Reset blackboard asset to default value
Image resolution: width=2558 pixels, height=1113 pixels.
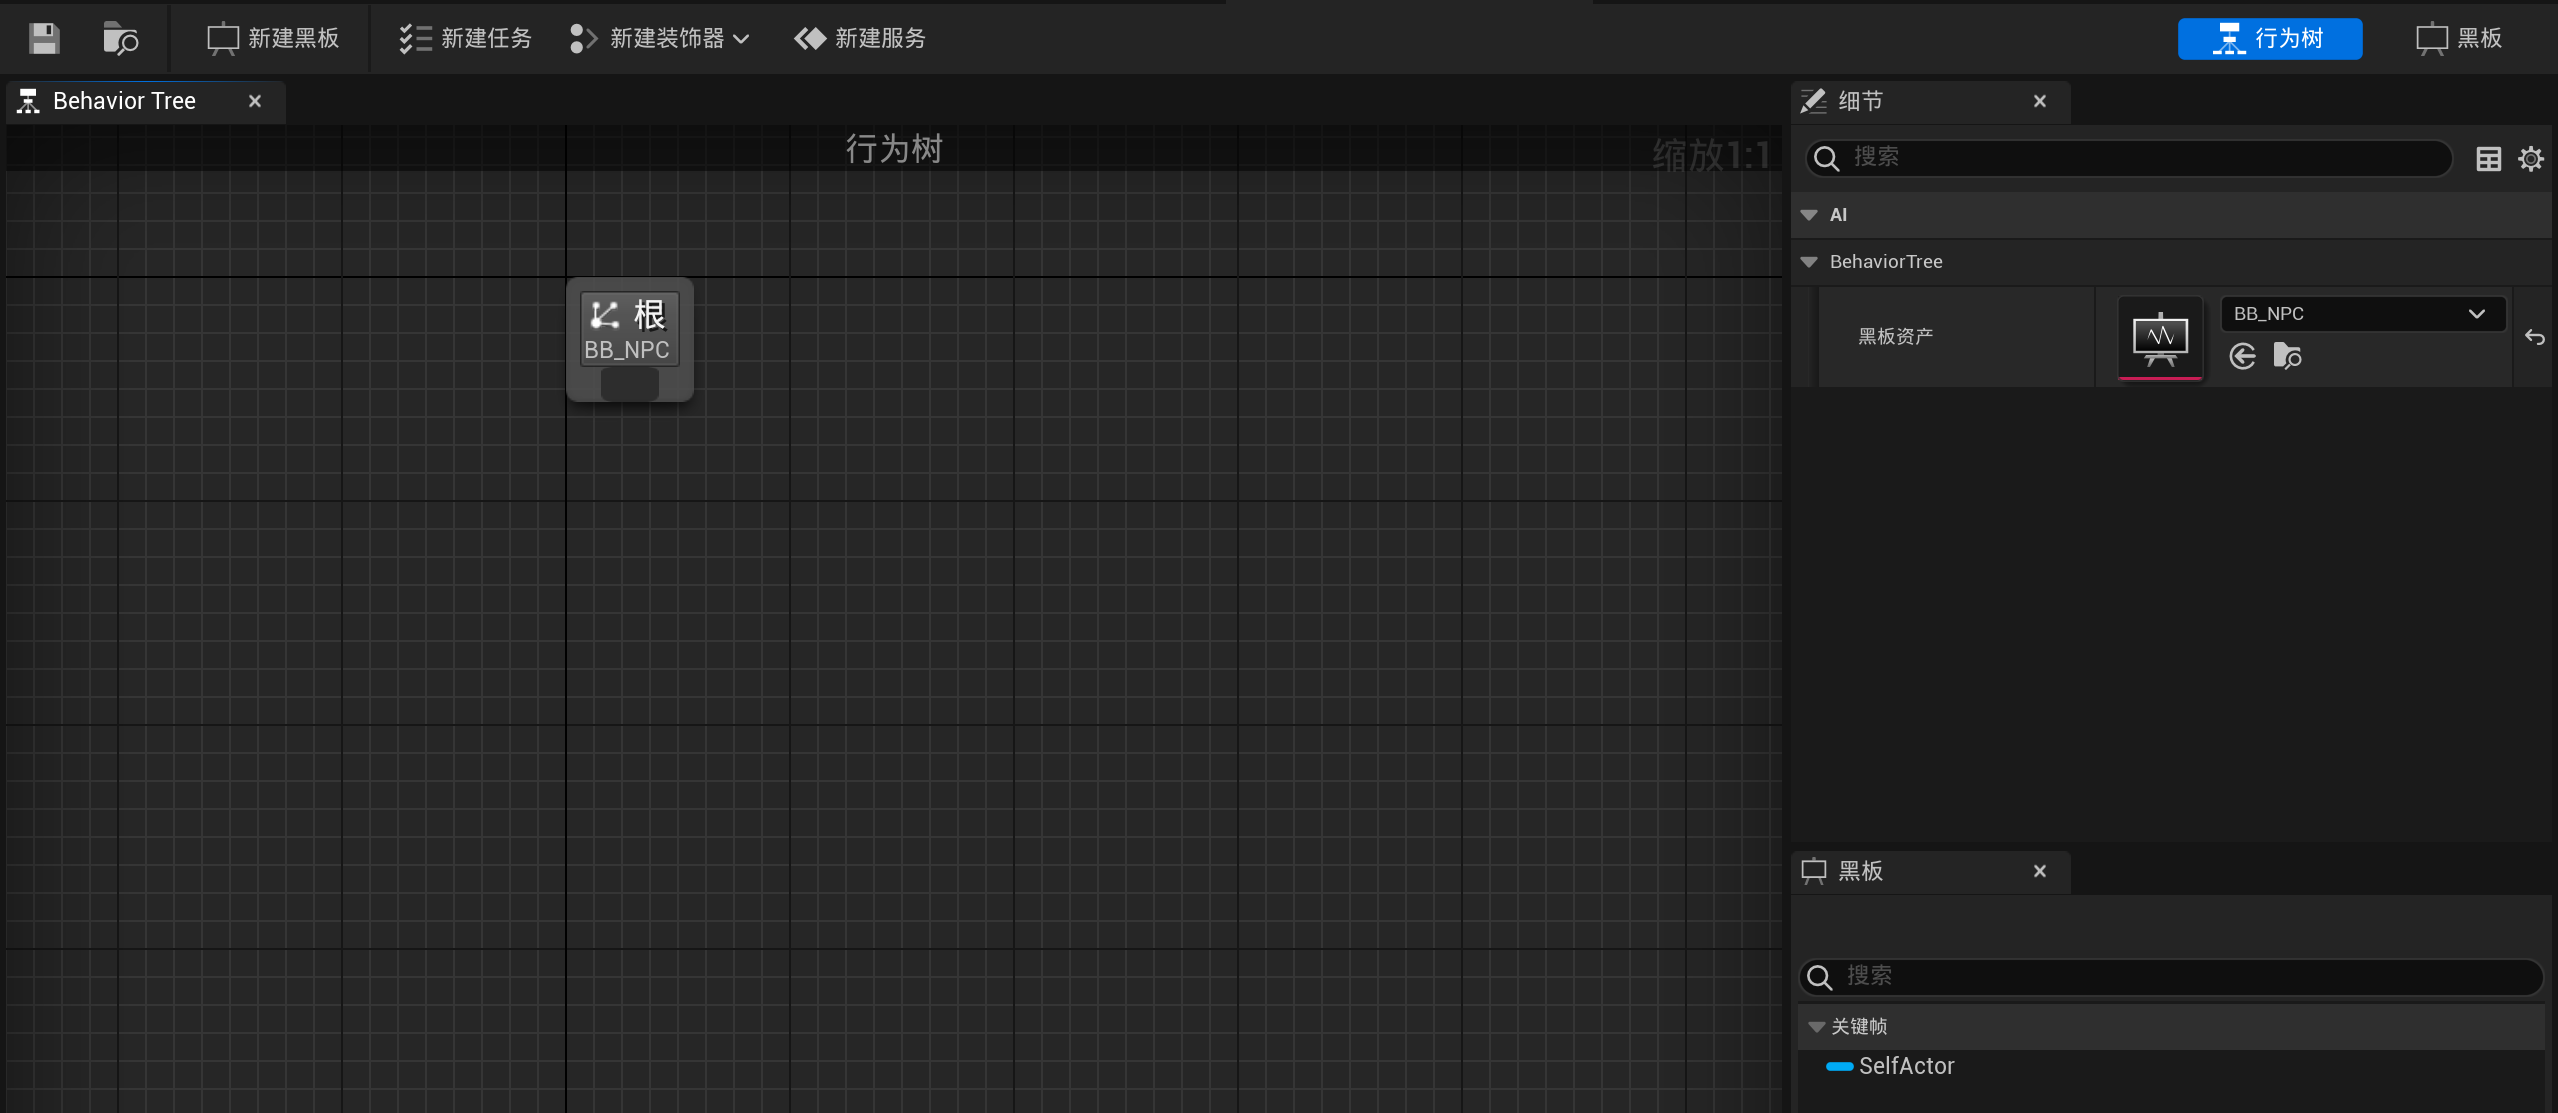click(2534, 337)
